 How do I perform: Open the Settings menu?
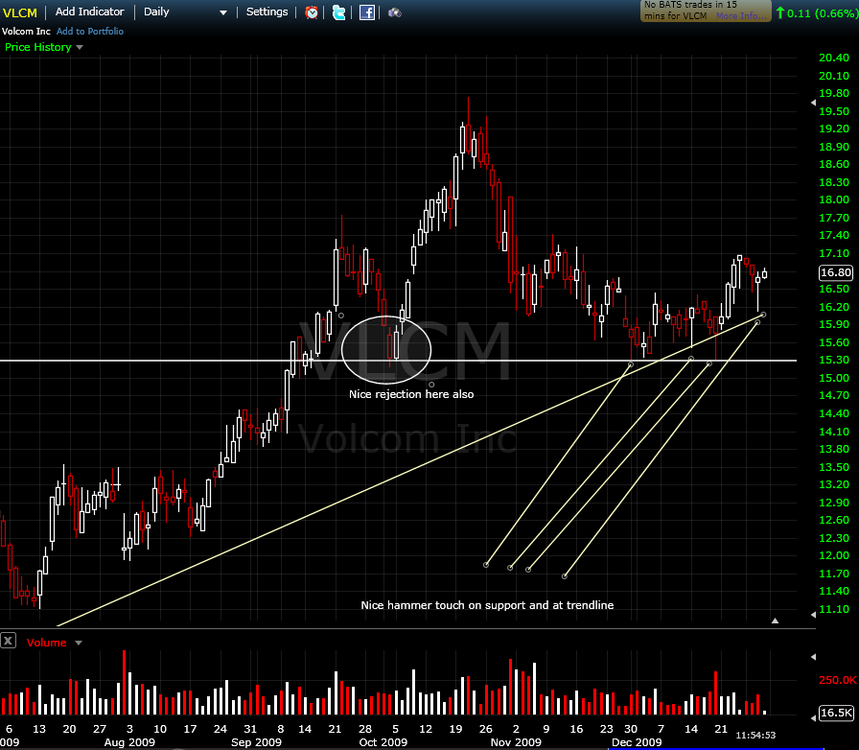click(x=267, y=12)
